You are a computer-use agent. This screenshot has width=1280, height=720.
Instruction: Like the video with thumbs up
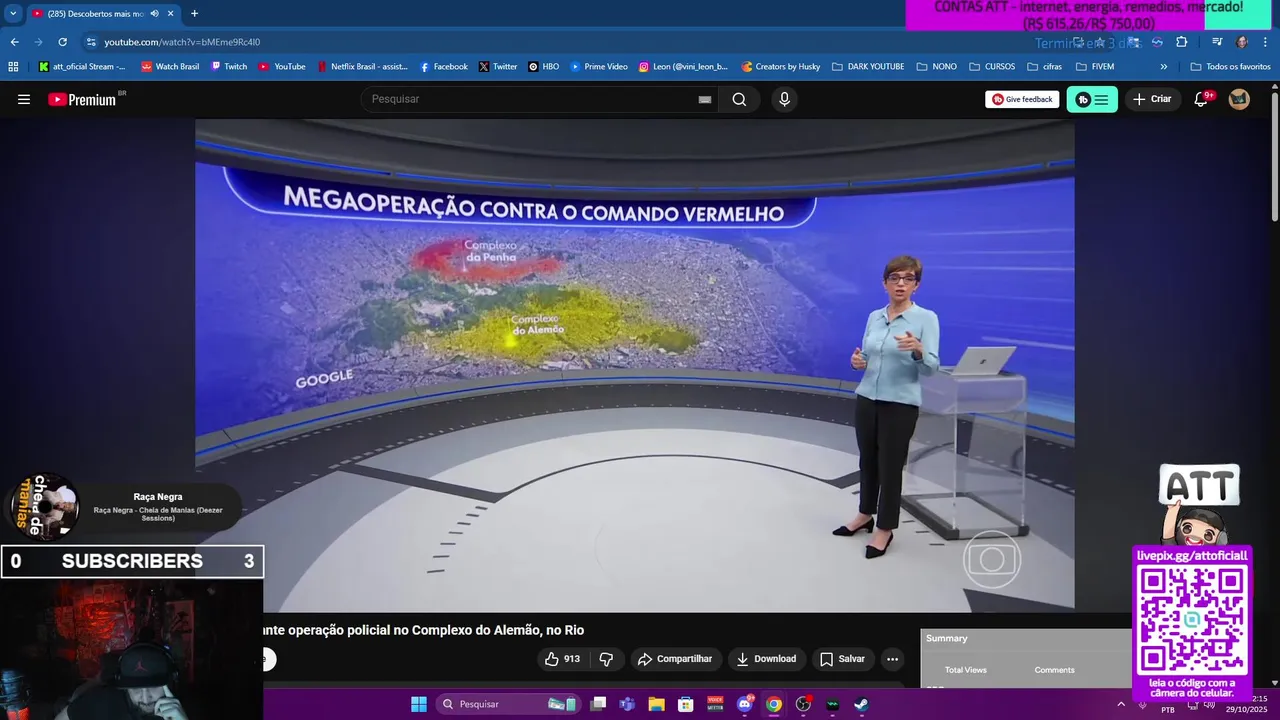tap(562, 659)
